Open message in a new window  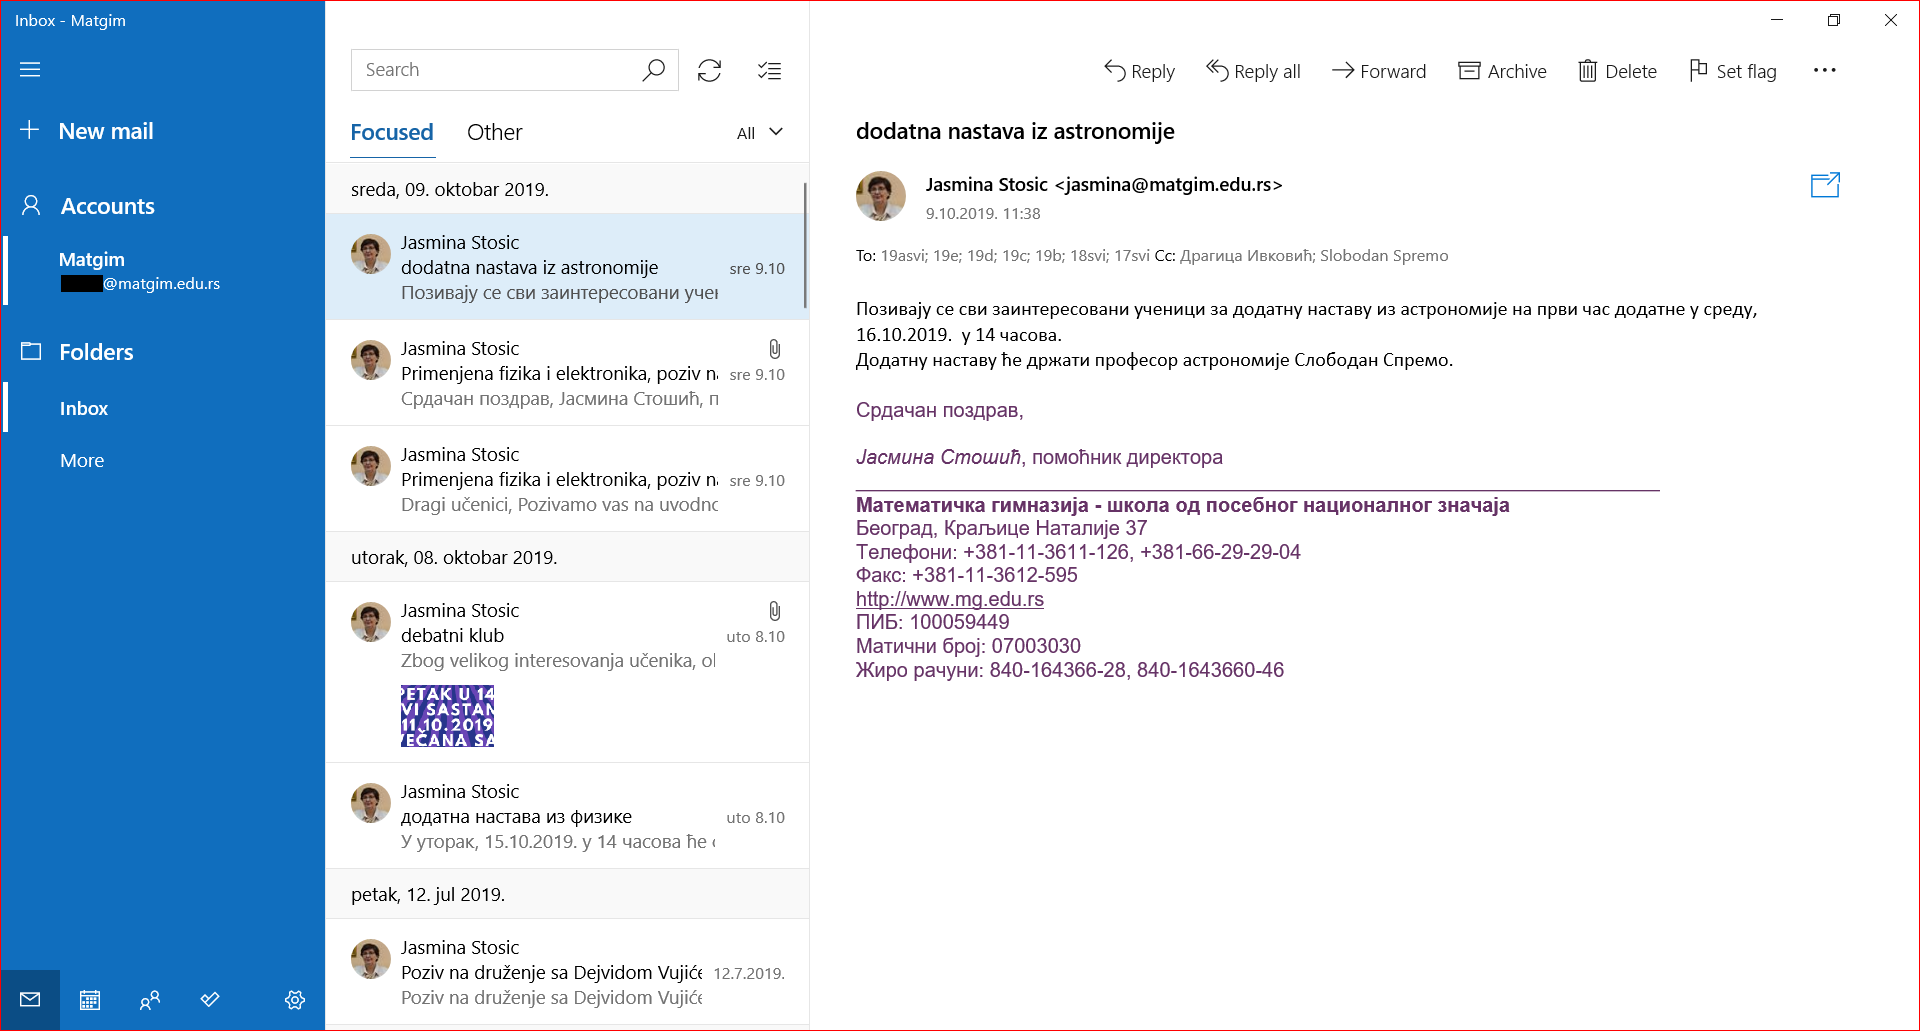point(1825,185)
